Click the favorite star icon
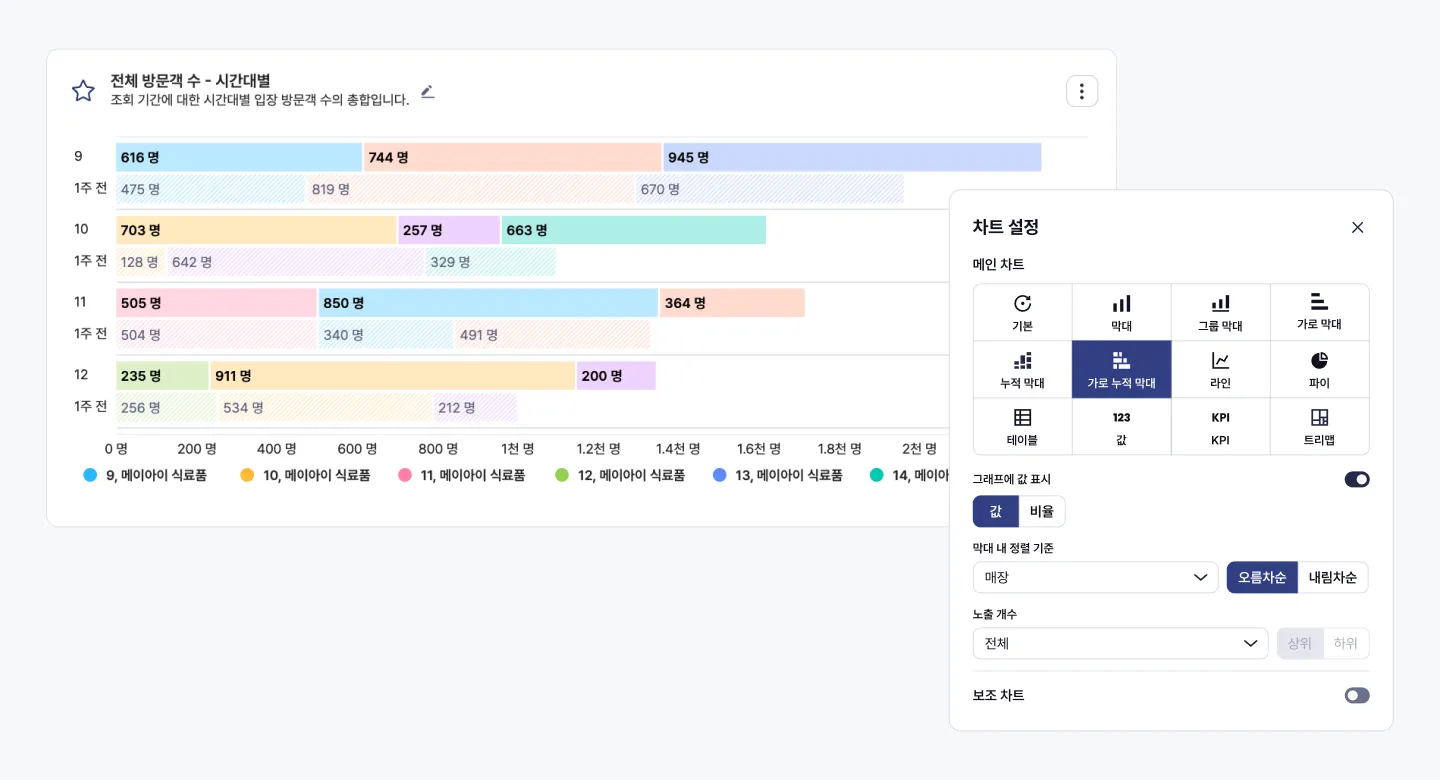Image resolution: width=1440 pixels, height=780 pixels. tap(83, 91)
